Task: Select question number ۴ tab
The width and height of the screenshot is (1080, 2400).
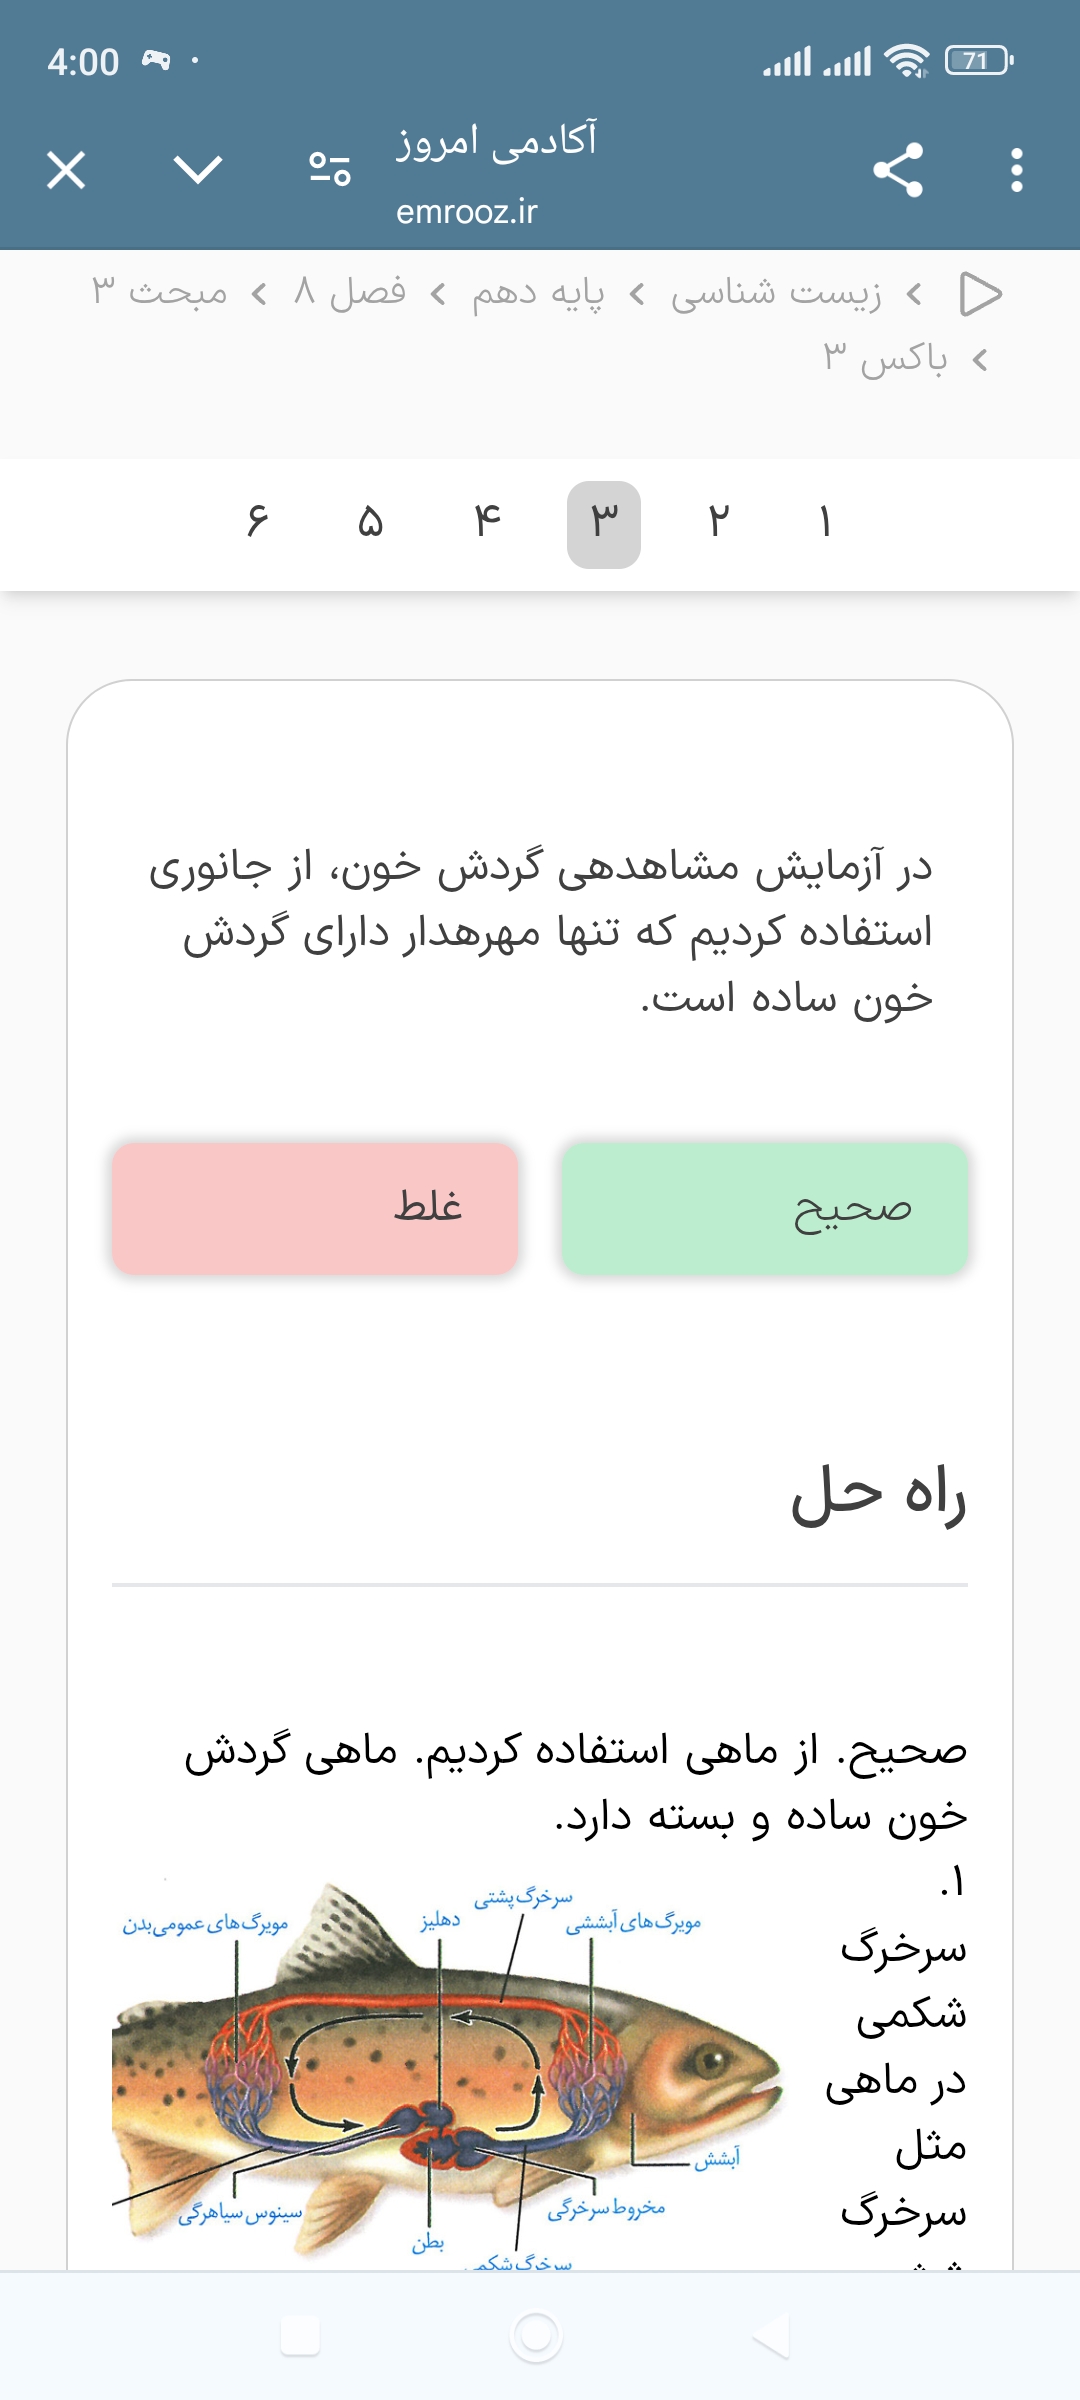Action: click(487, 523)
